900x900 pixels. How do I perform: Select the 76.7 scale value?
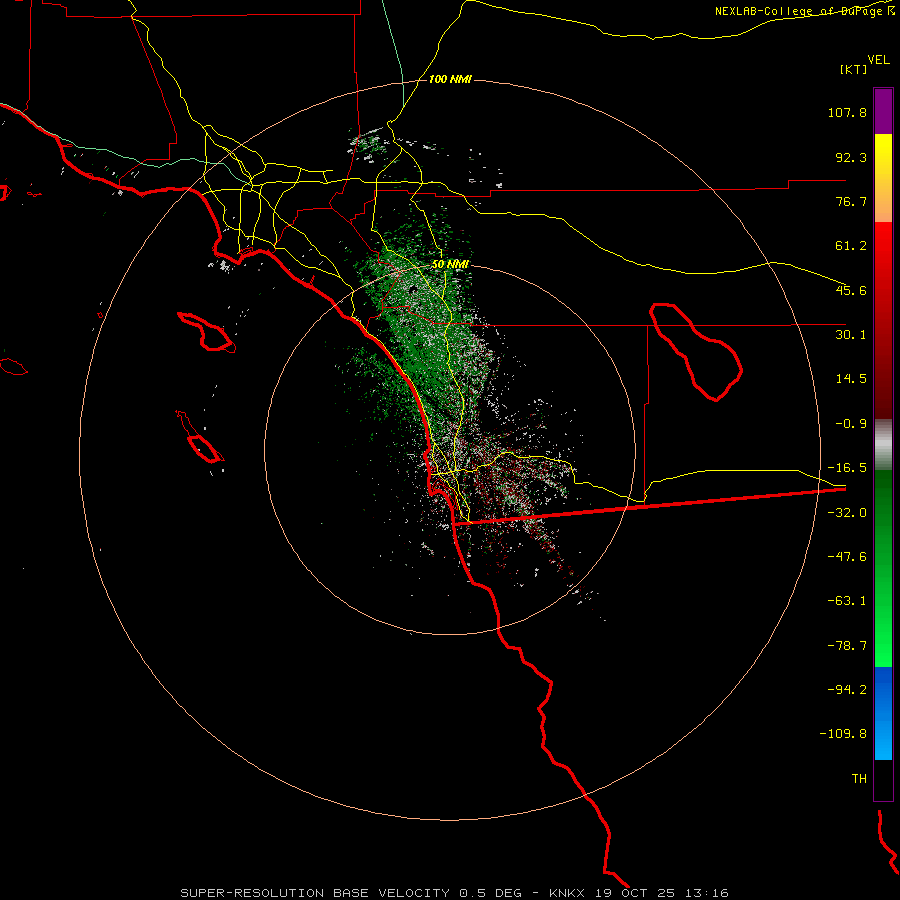851,201
